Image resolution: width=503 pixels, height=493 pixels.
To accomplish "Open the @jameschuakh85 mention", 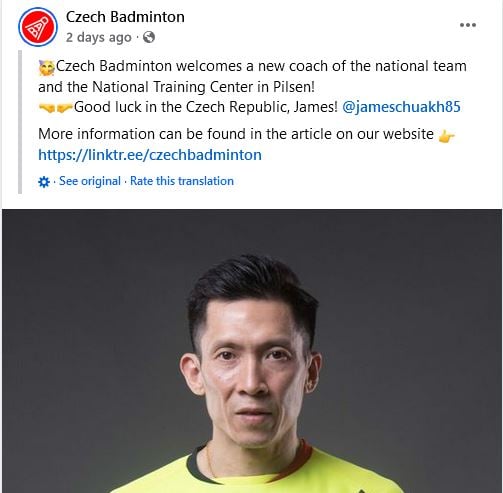I will tap(401, 107).
